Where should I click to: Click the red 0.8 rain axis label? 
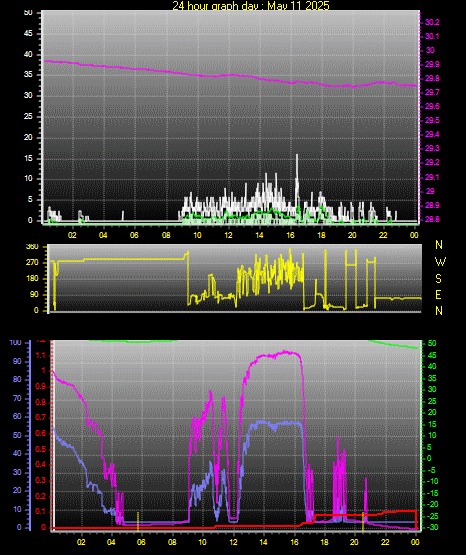[x=41, y=402]
